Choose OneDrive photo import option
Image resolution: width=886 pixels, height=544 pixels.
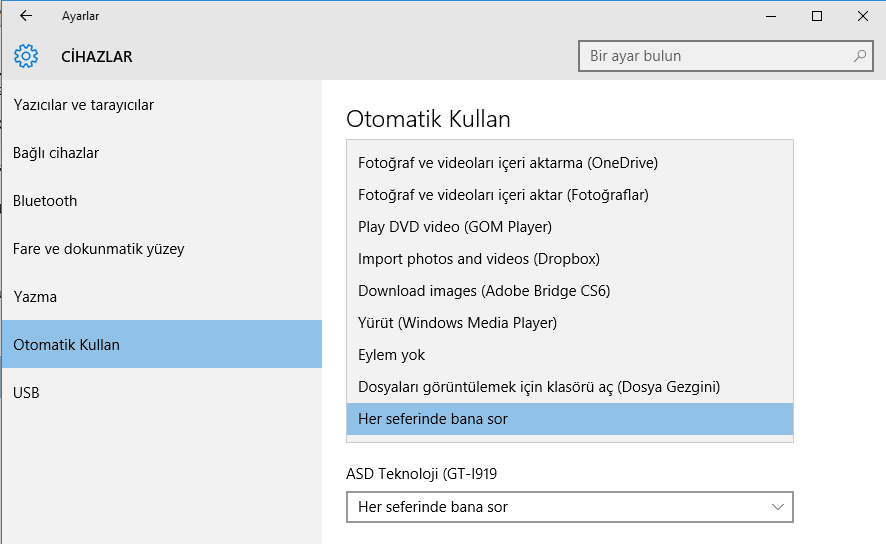570,163
